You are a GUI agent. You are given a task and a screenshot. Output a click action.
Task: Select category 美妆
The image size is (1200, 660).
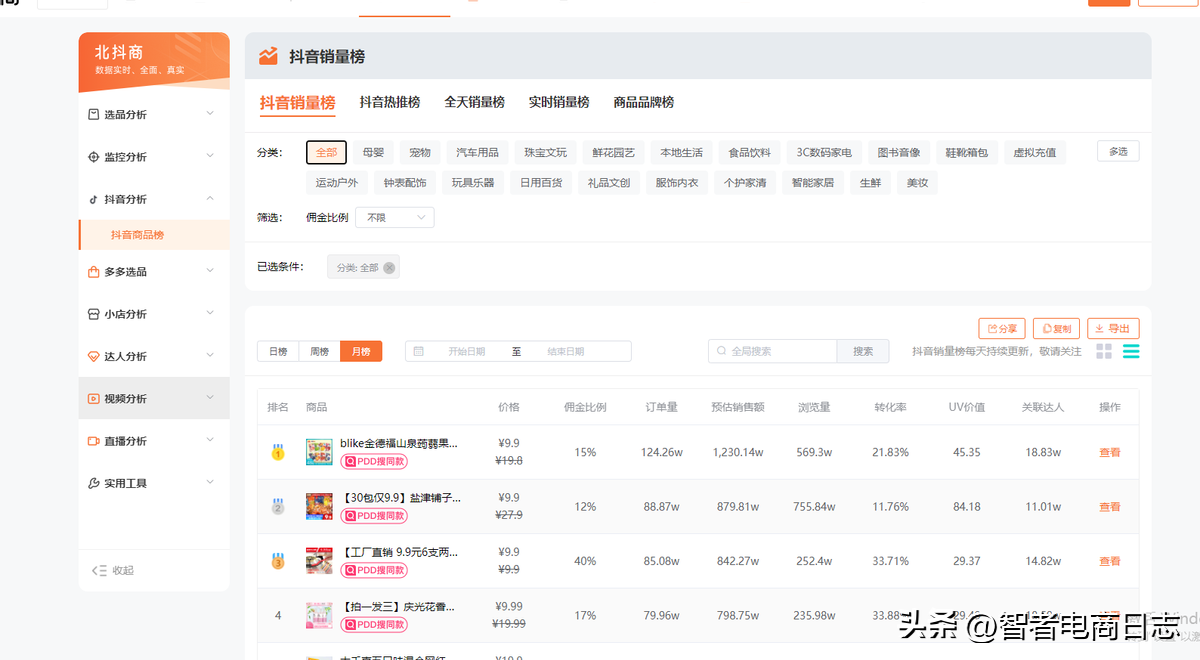pyautogui.click(x=917, y=183)
